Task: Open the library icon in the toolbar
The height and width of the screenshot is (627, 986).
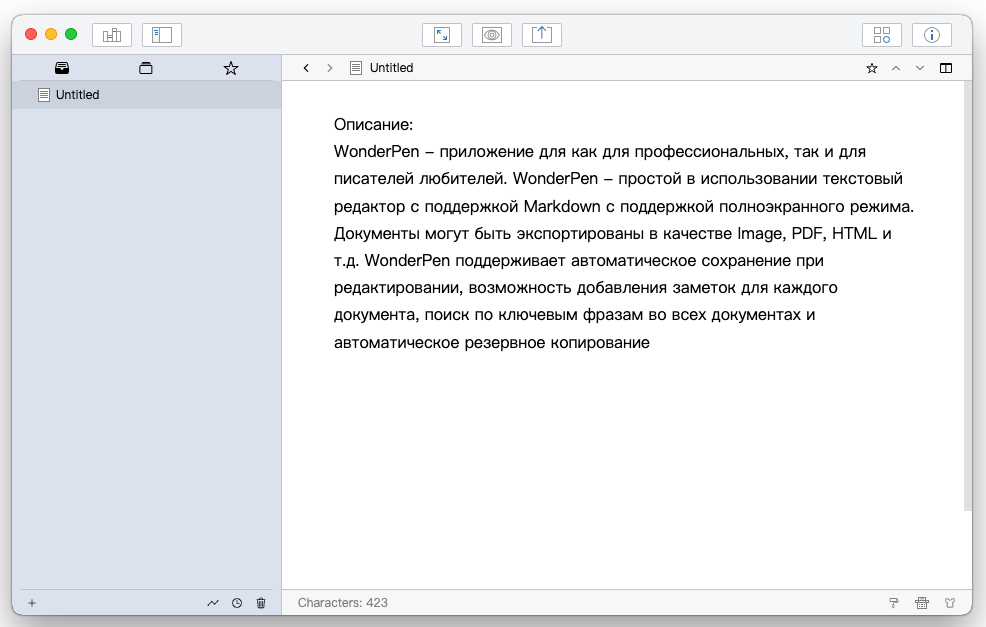Action: point(112,35)
